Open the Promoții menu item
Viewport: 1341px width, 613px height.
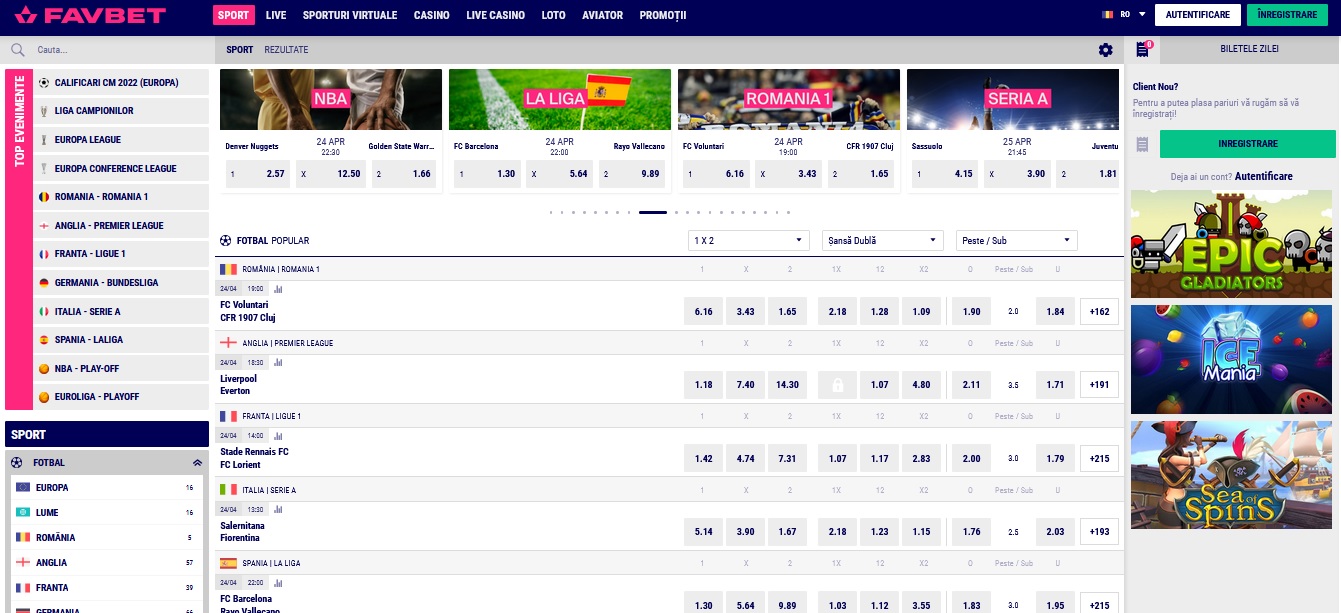click(x=663, y=16)
